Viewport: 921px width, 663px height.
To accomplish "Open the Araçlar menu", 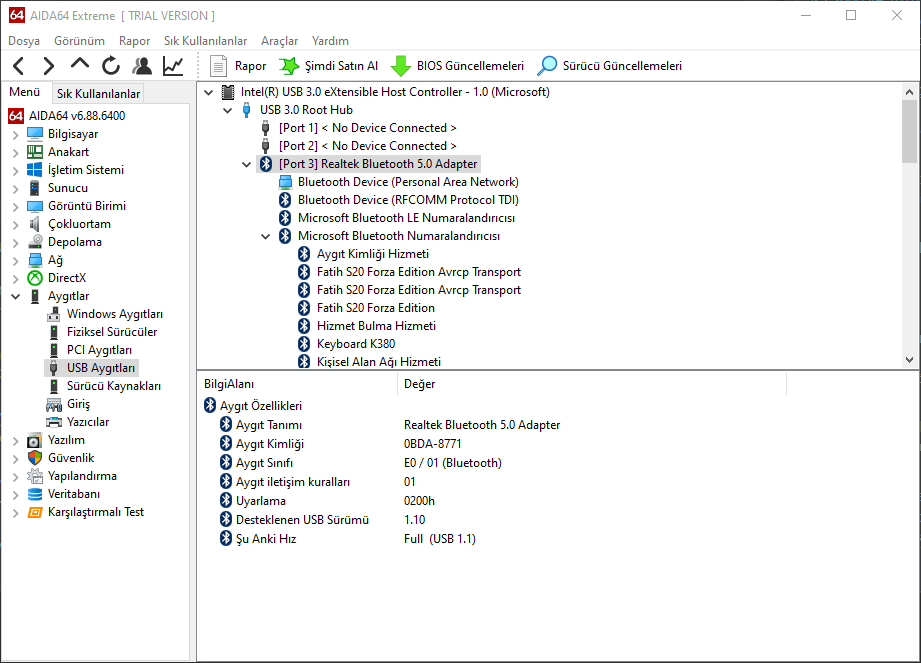I will click(x=280, y=41).
